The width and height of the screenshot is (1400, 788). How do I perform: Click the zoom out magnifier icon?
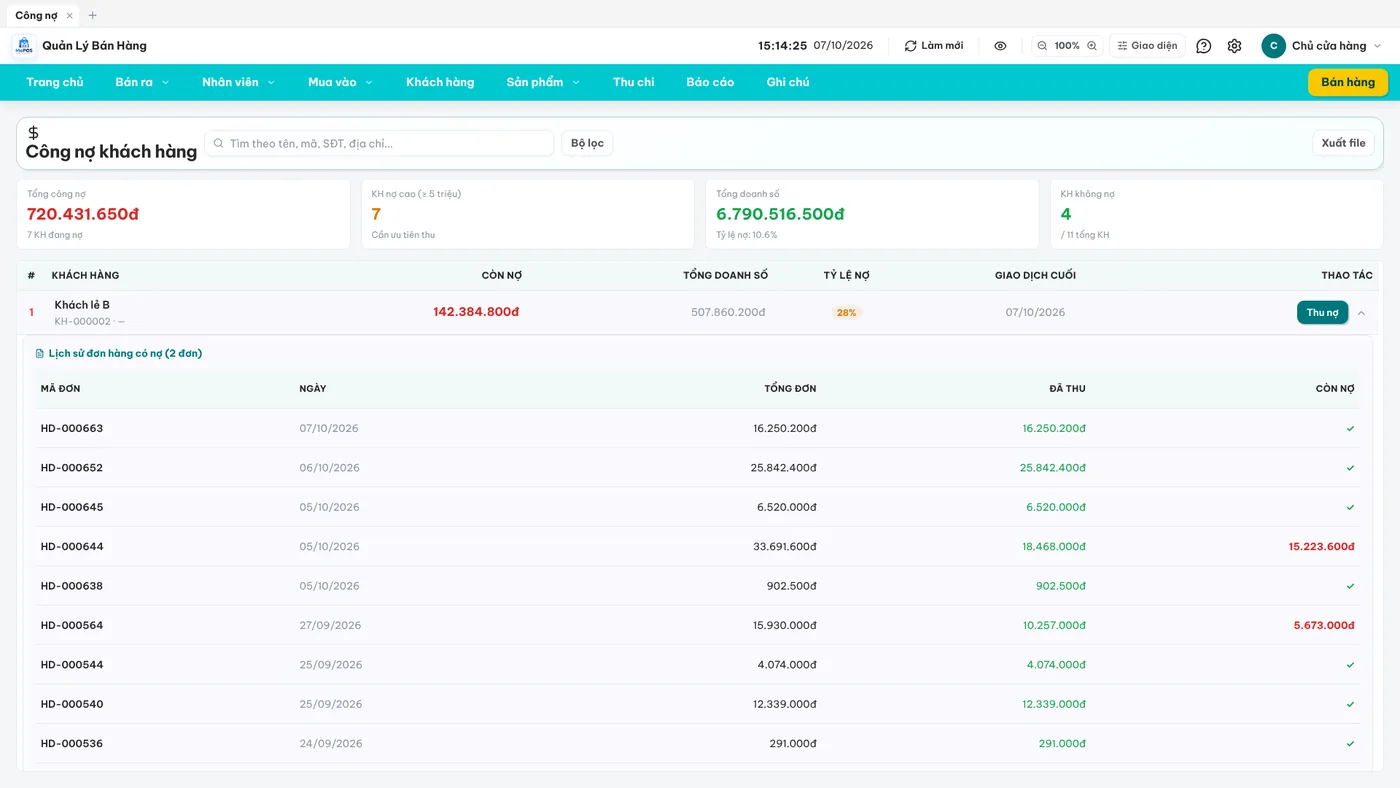click(1042, 46)
